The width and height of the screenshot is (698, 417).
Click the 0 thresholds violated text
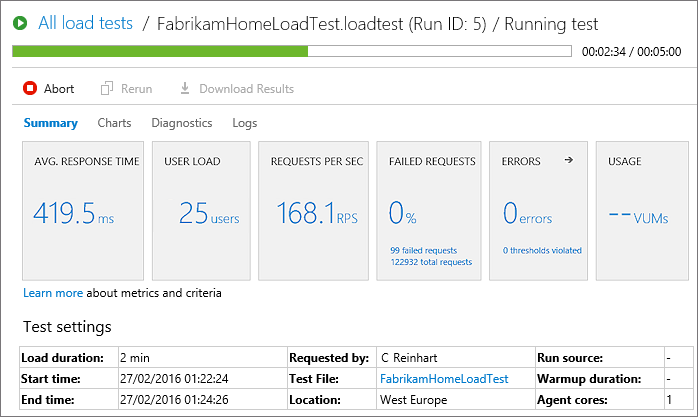click(x=541, y=250)
